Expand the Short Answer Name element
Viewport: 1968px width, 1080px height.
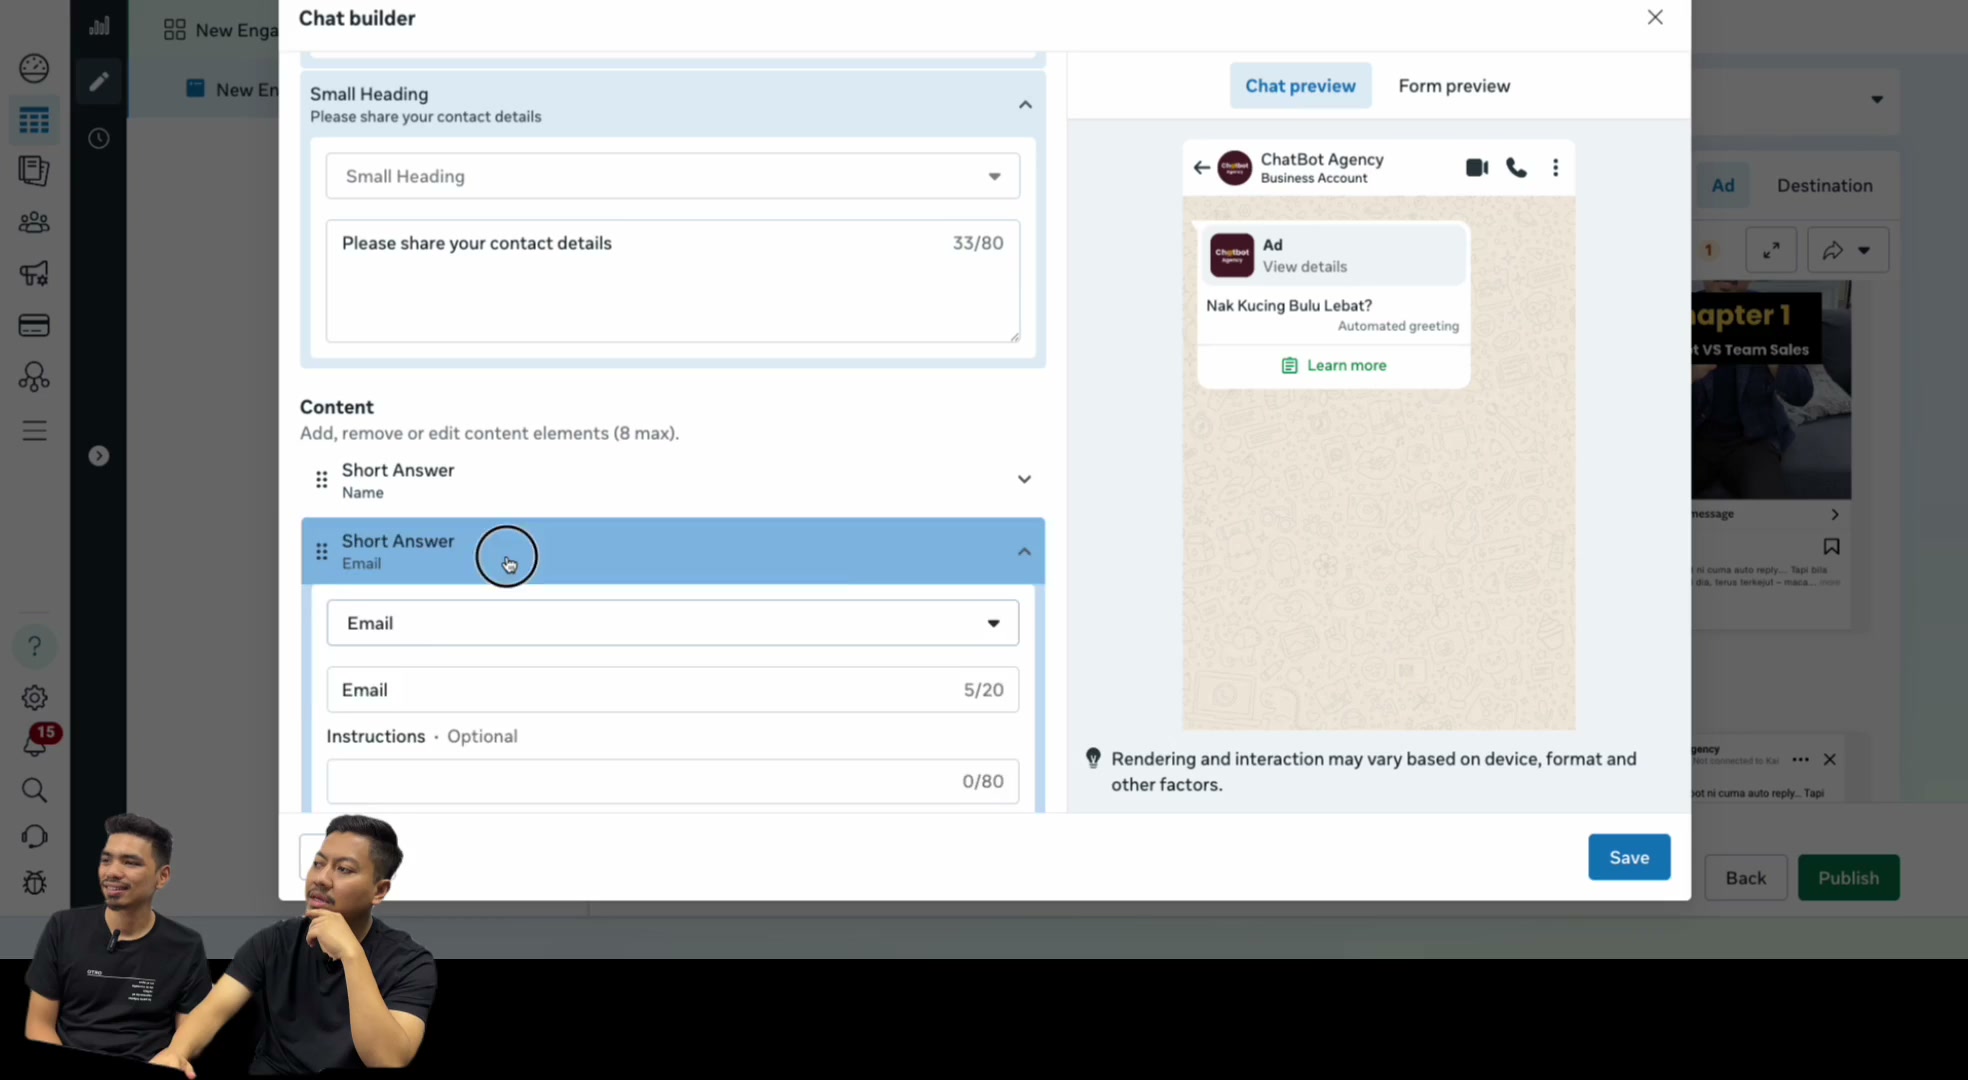(x=1024, y=479)
